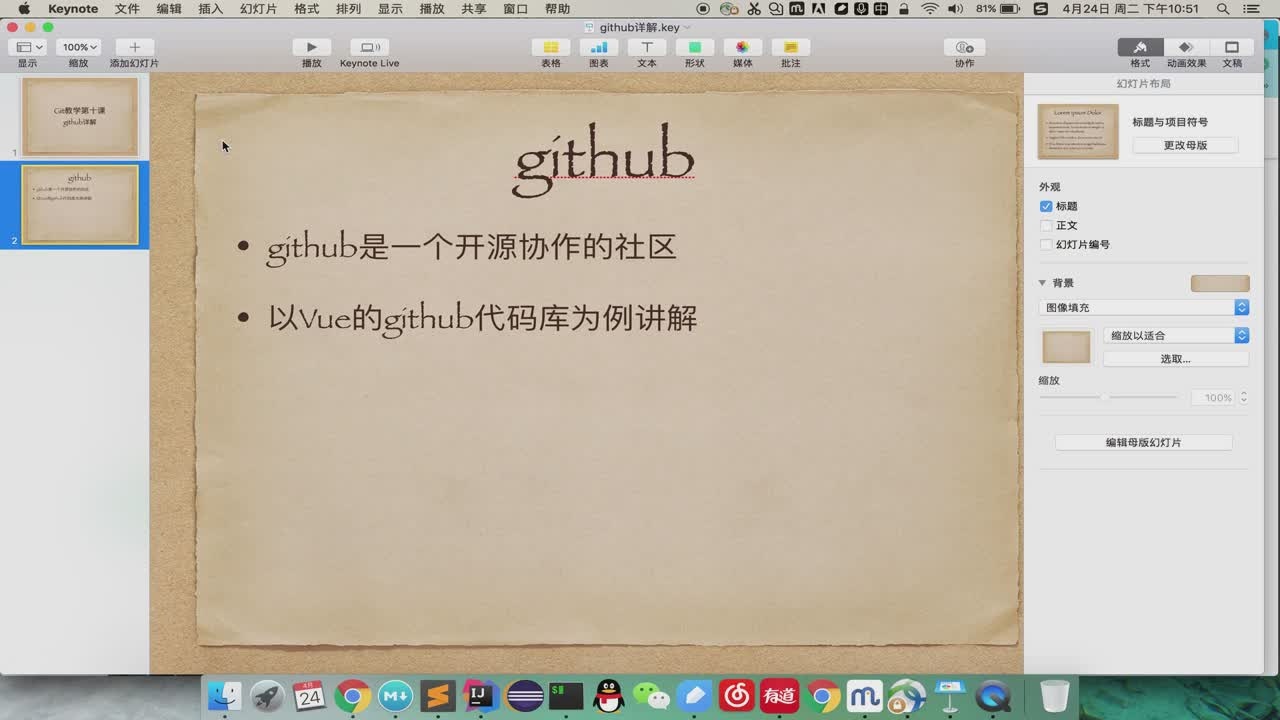Open WeChat icon in Dock
Screen dimensions: 1280x720
pyautogui.click(x=652, y=696)
